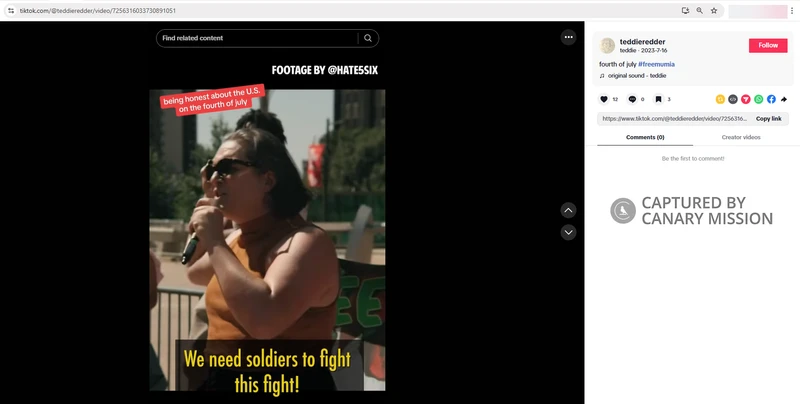Share video to Facebook
Screen dimensions: 800x404
click(x=771, y=99)
